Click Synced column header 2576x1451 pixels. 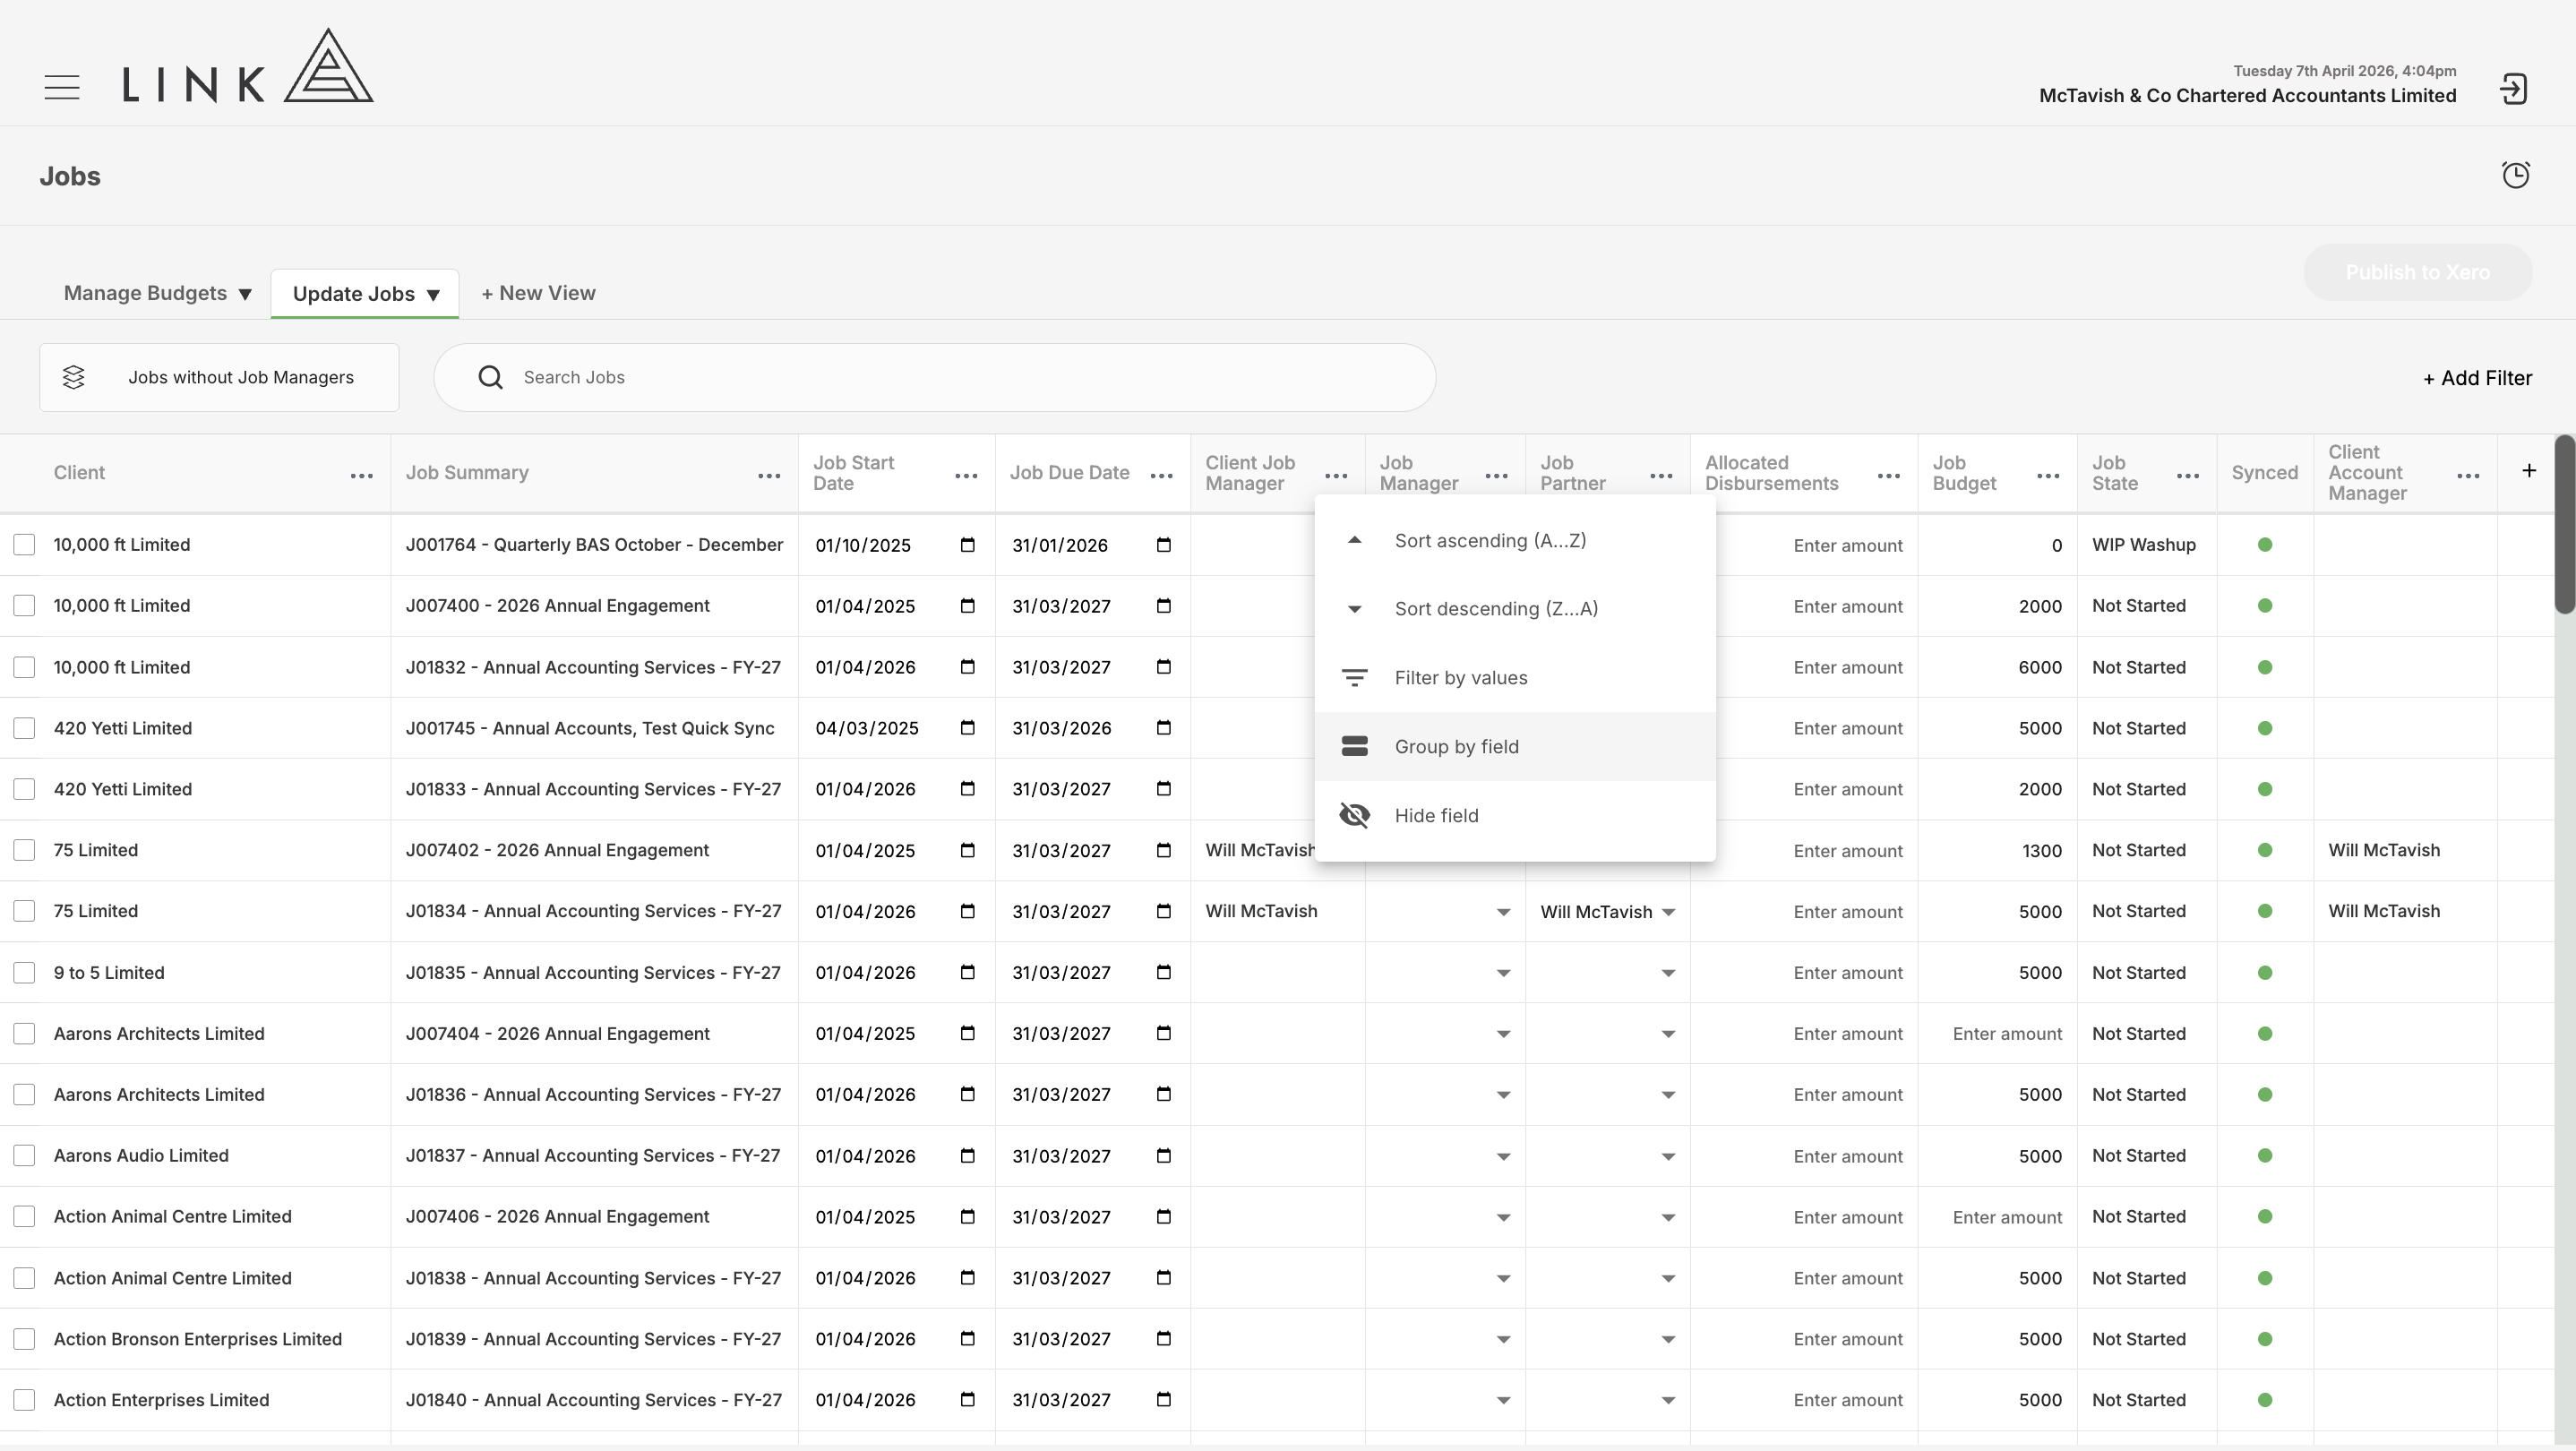(2264, 473)
